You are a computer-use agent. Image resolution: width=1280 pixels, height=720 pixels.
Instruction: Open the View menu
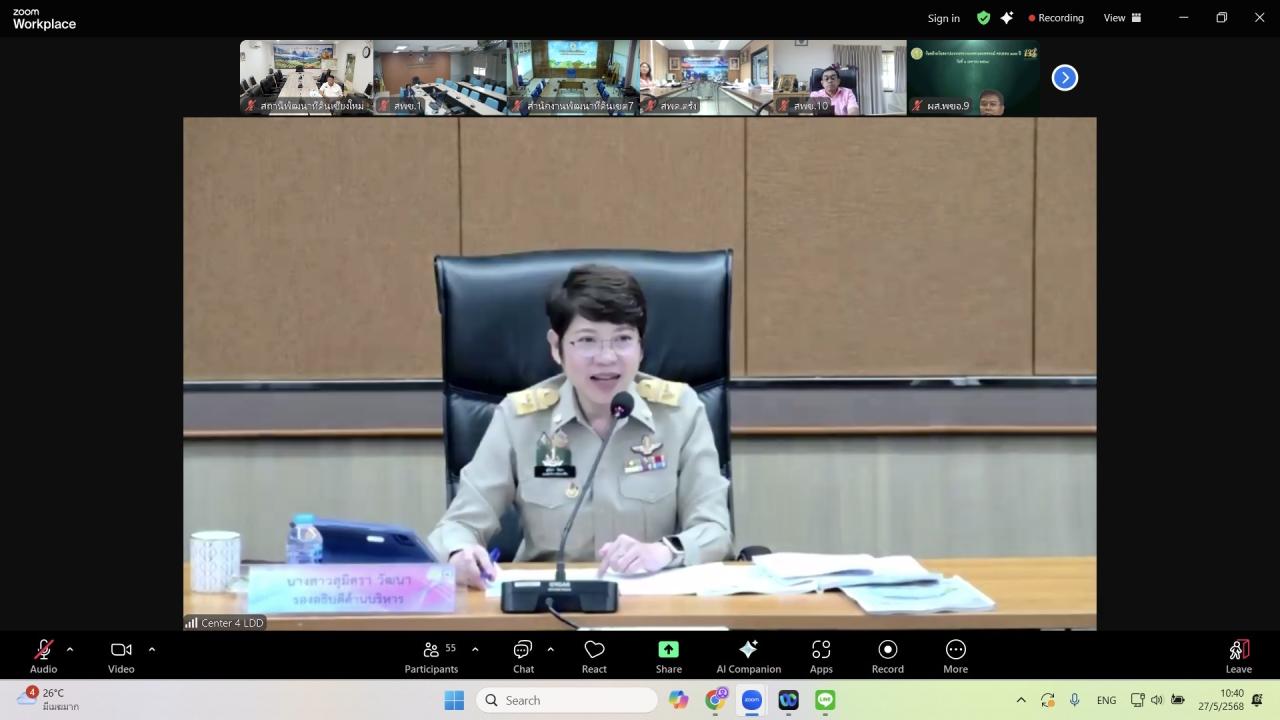(x=1113, y=17)
